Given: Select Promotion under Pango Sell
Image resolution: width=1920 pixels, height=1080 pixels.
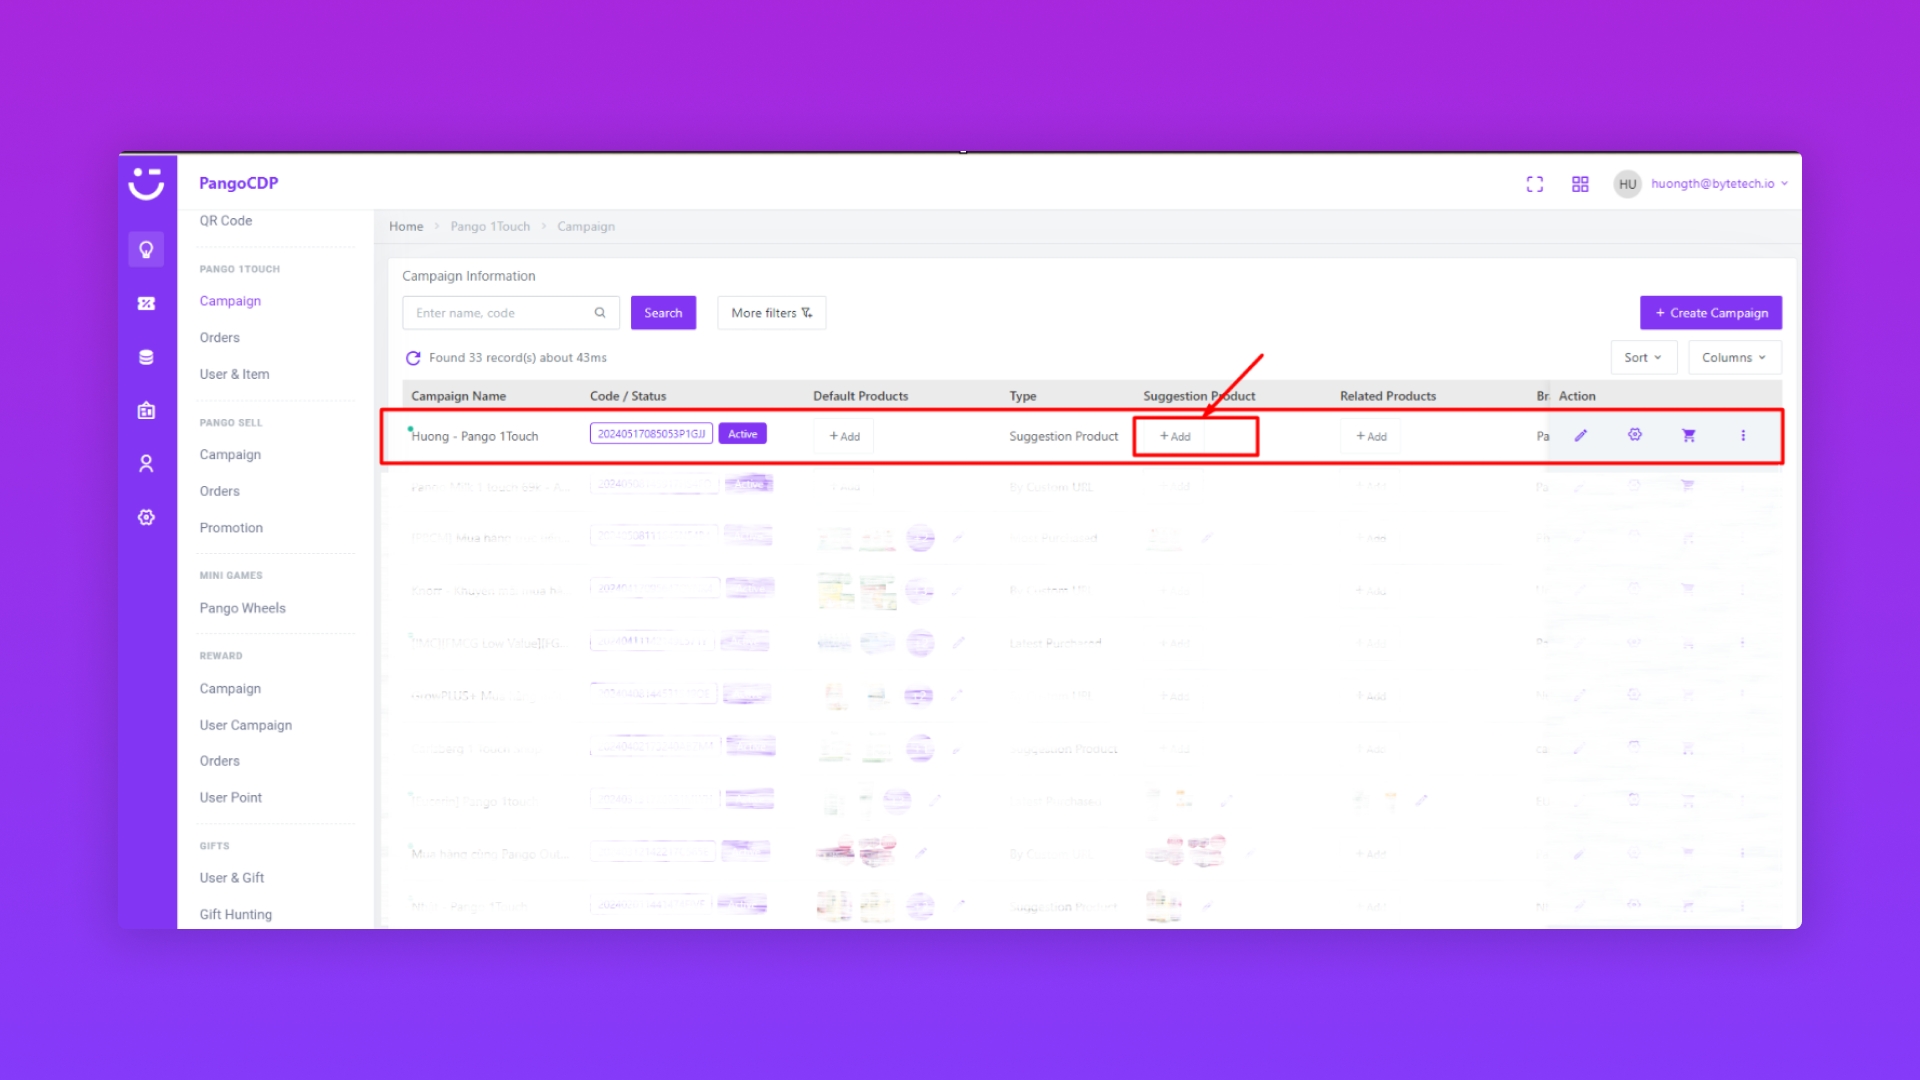Looking at the screenshot, I should point(231,528).
